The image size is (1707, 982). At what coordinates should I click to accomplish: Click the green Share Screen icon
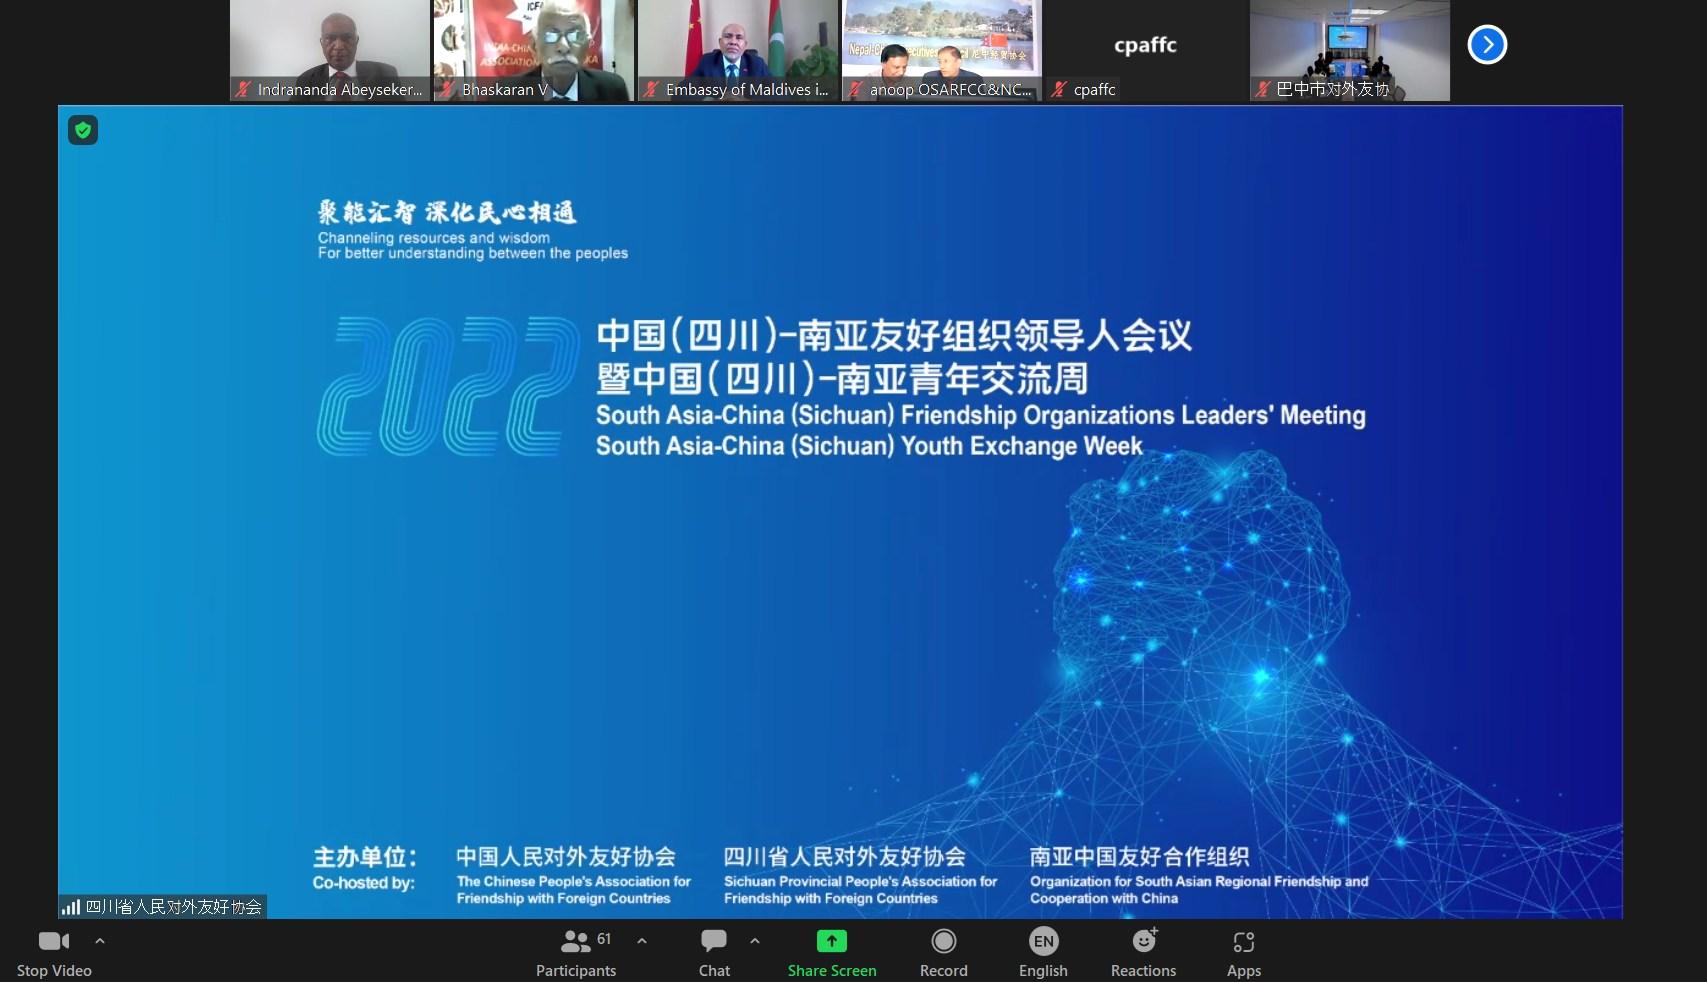tap(832, 941)
